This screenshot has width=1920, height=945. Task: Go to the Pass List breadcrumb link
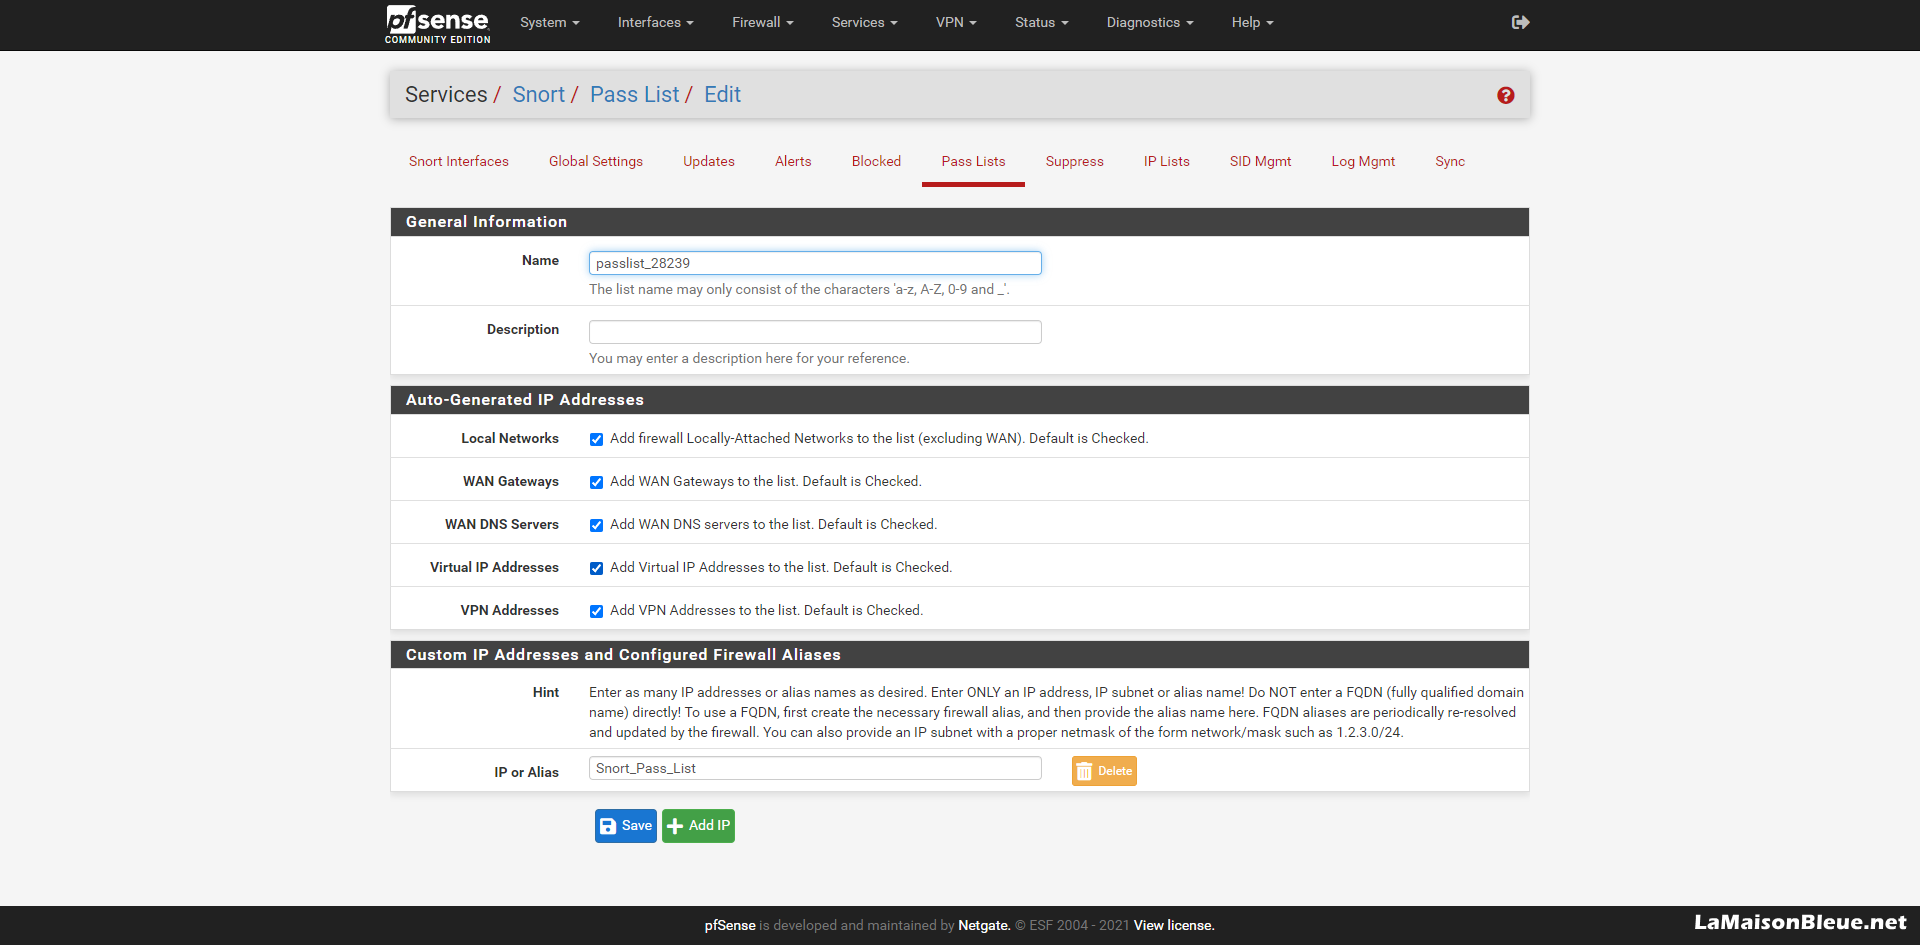634,94
